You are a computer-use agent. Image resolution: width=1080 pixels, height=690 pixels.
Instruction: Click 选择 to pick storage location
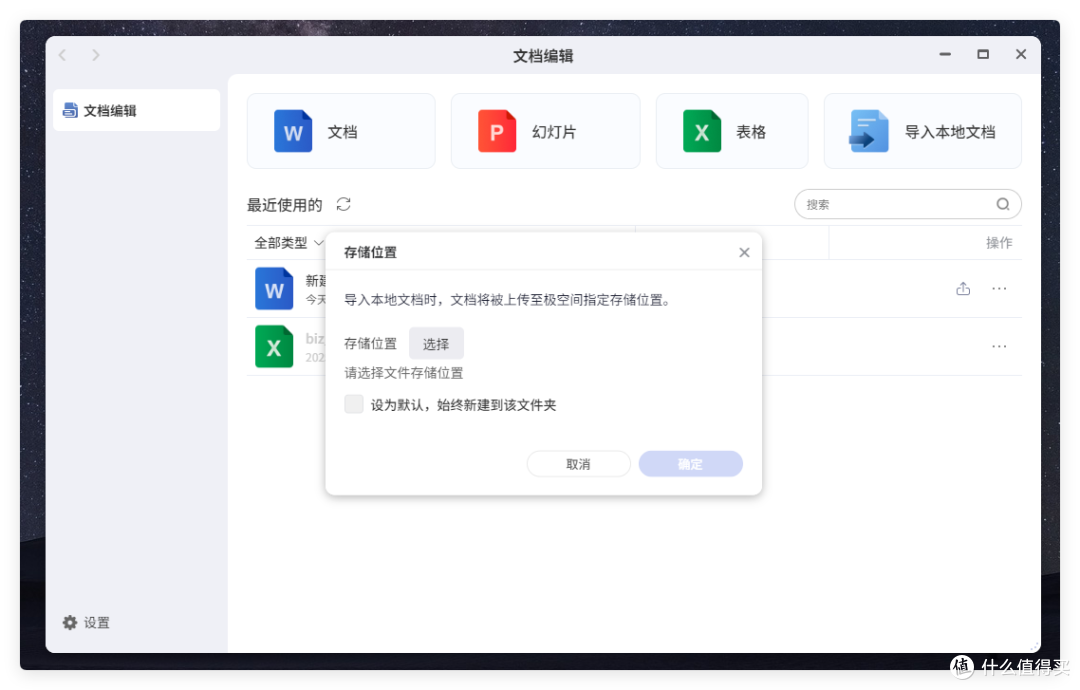pyautogui.click(x=436, y=344)
